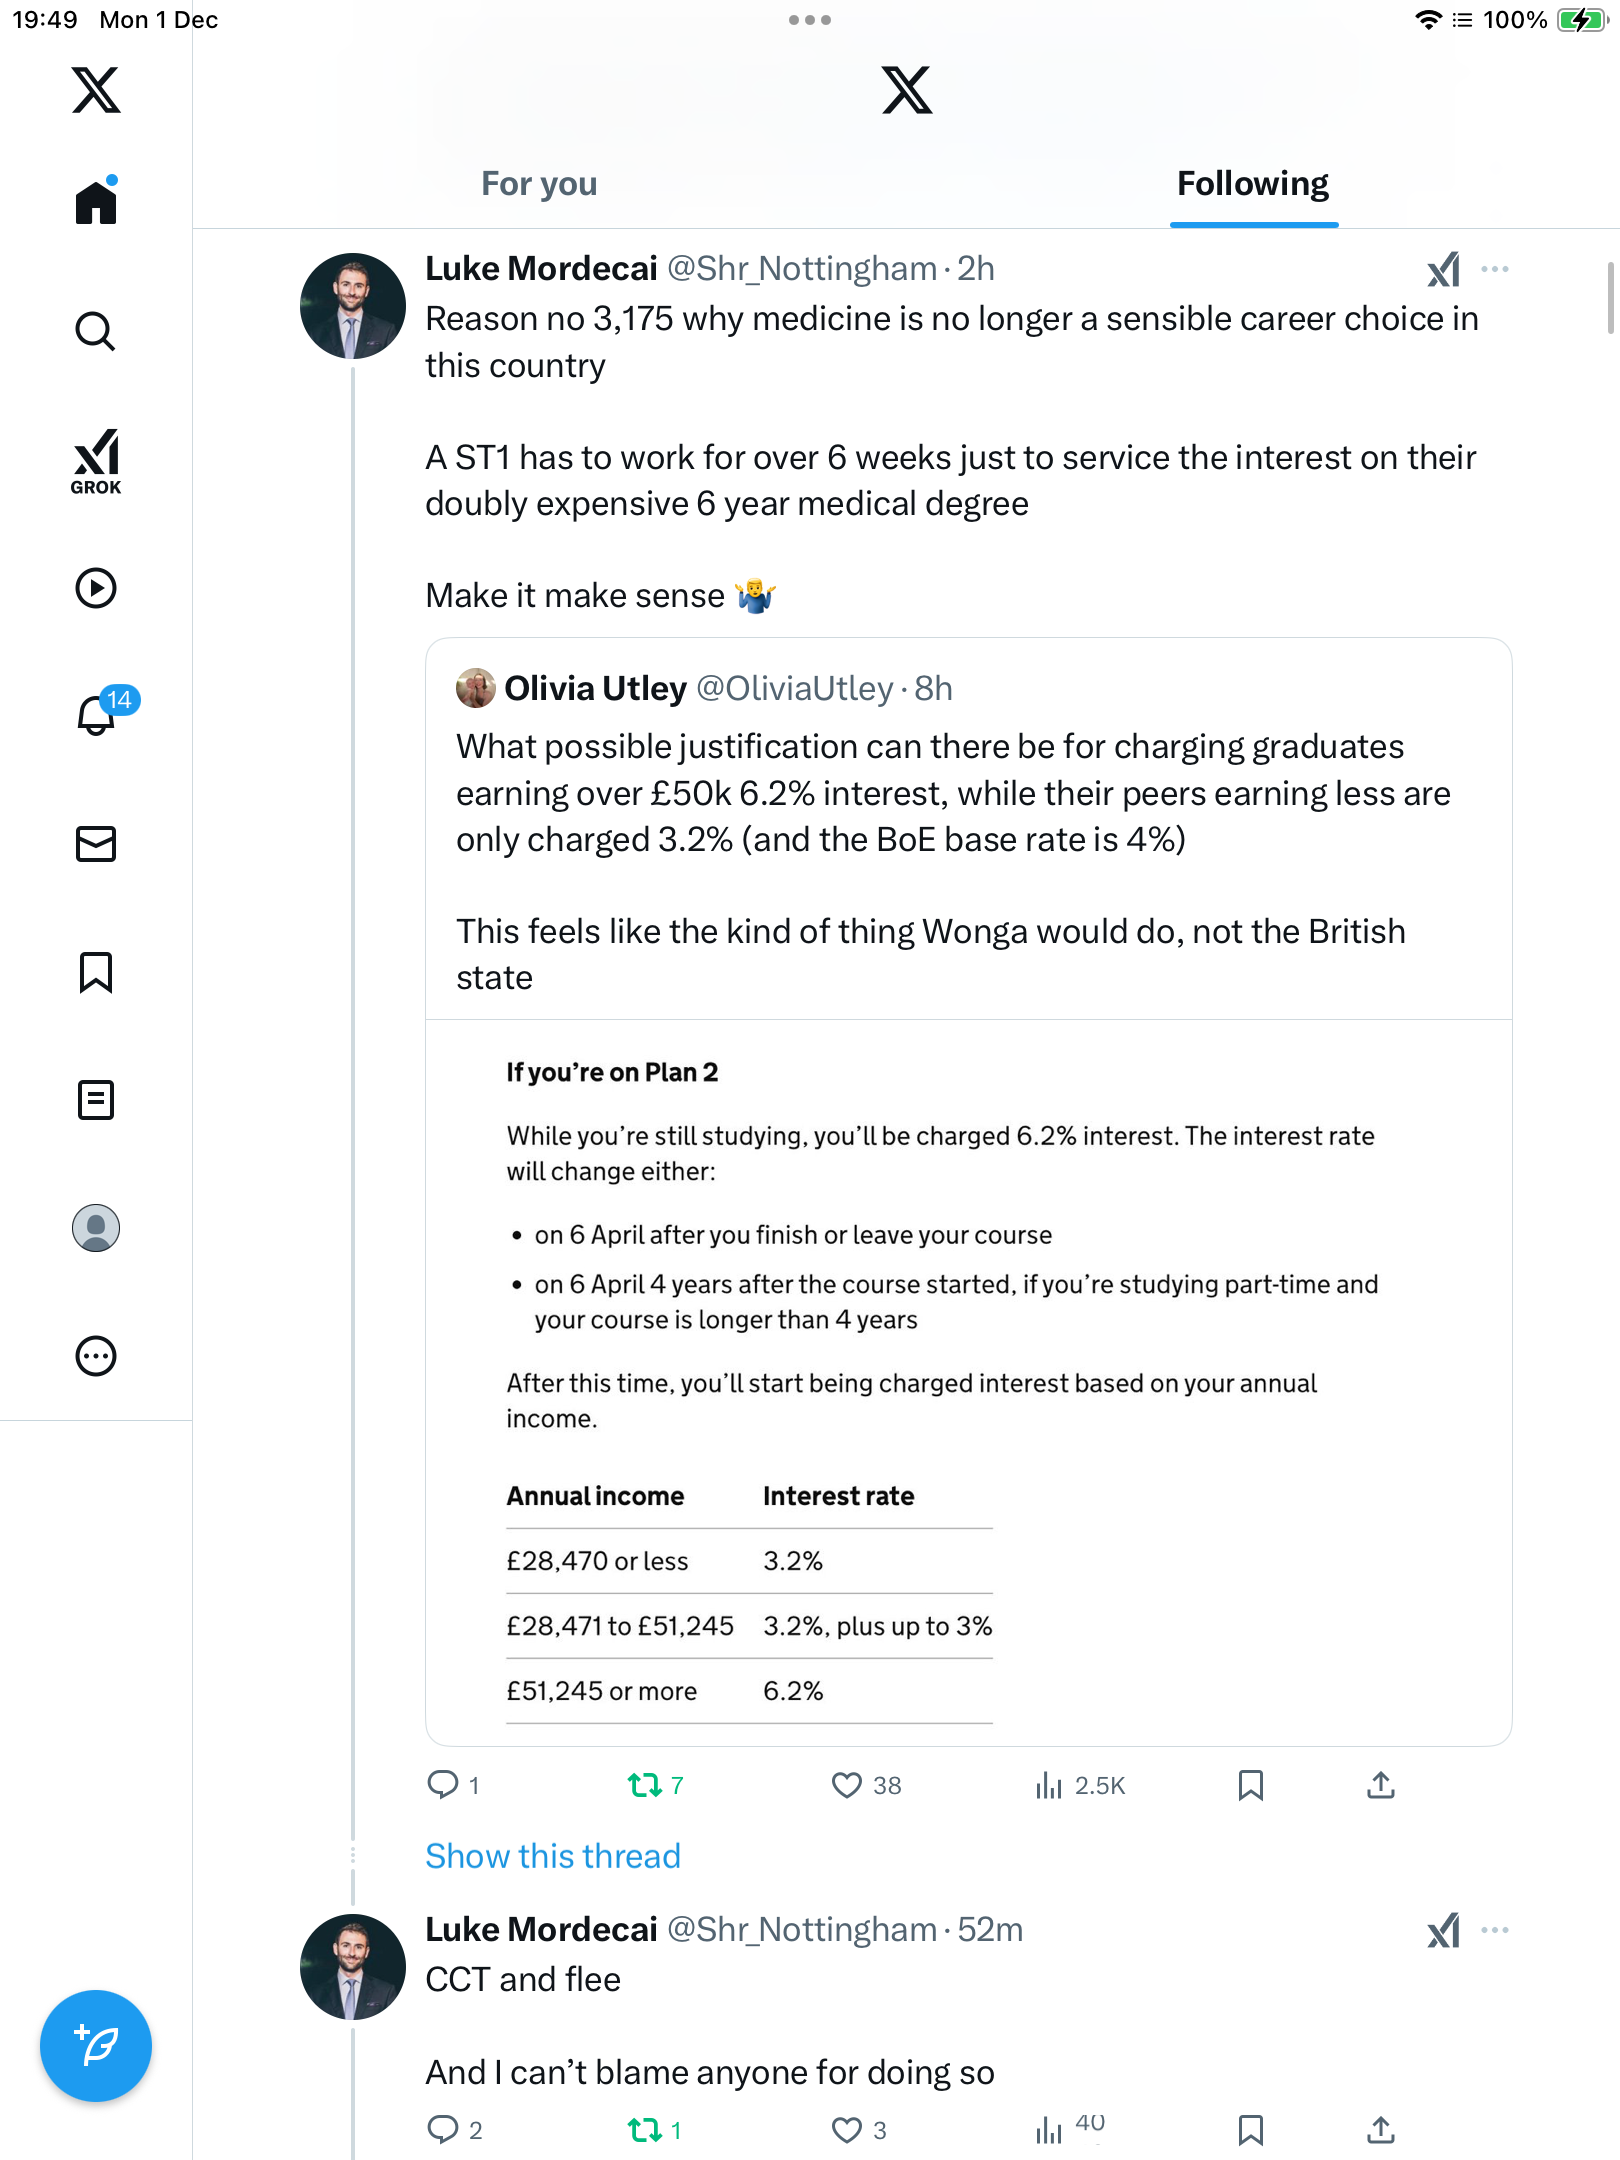Click Show this thread link
This screenshot has height=2160, width=1620.
pos(553,1856)
